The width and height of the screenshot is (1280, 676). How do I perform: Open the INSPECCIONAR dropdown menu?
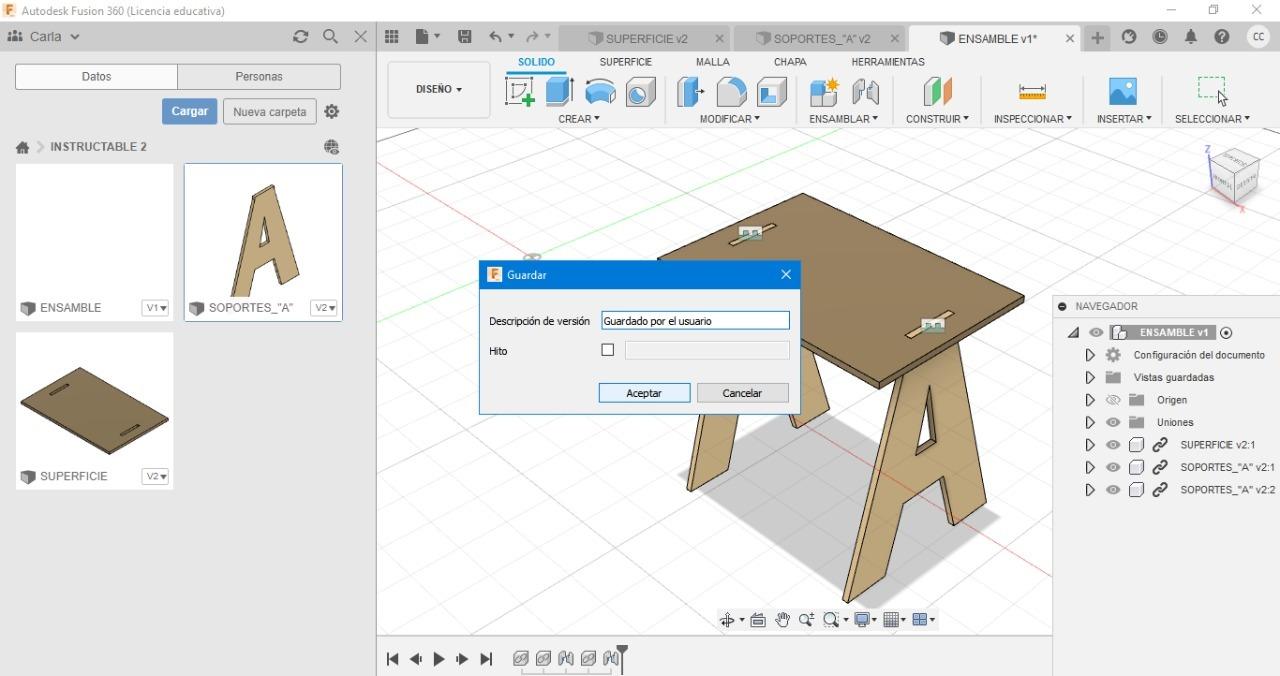tap(1033, 119)
